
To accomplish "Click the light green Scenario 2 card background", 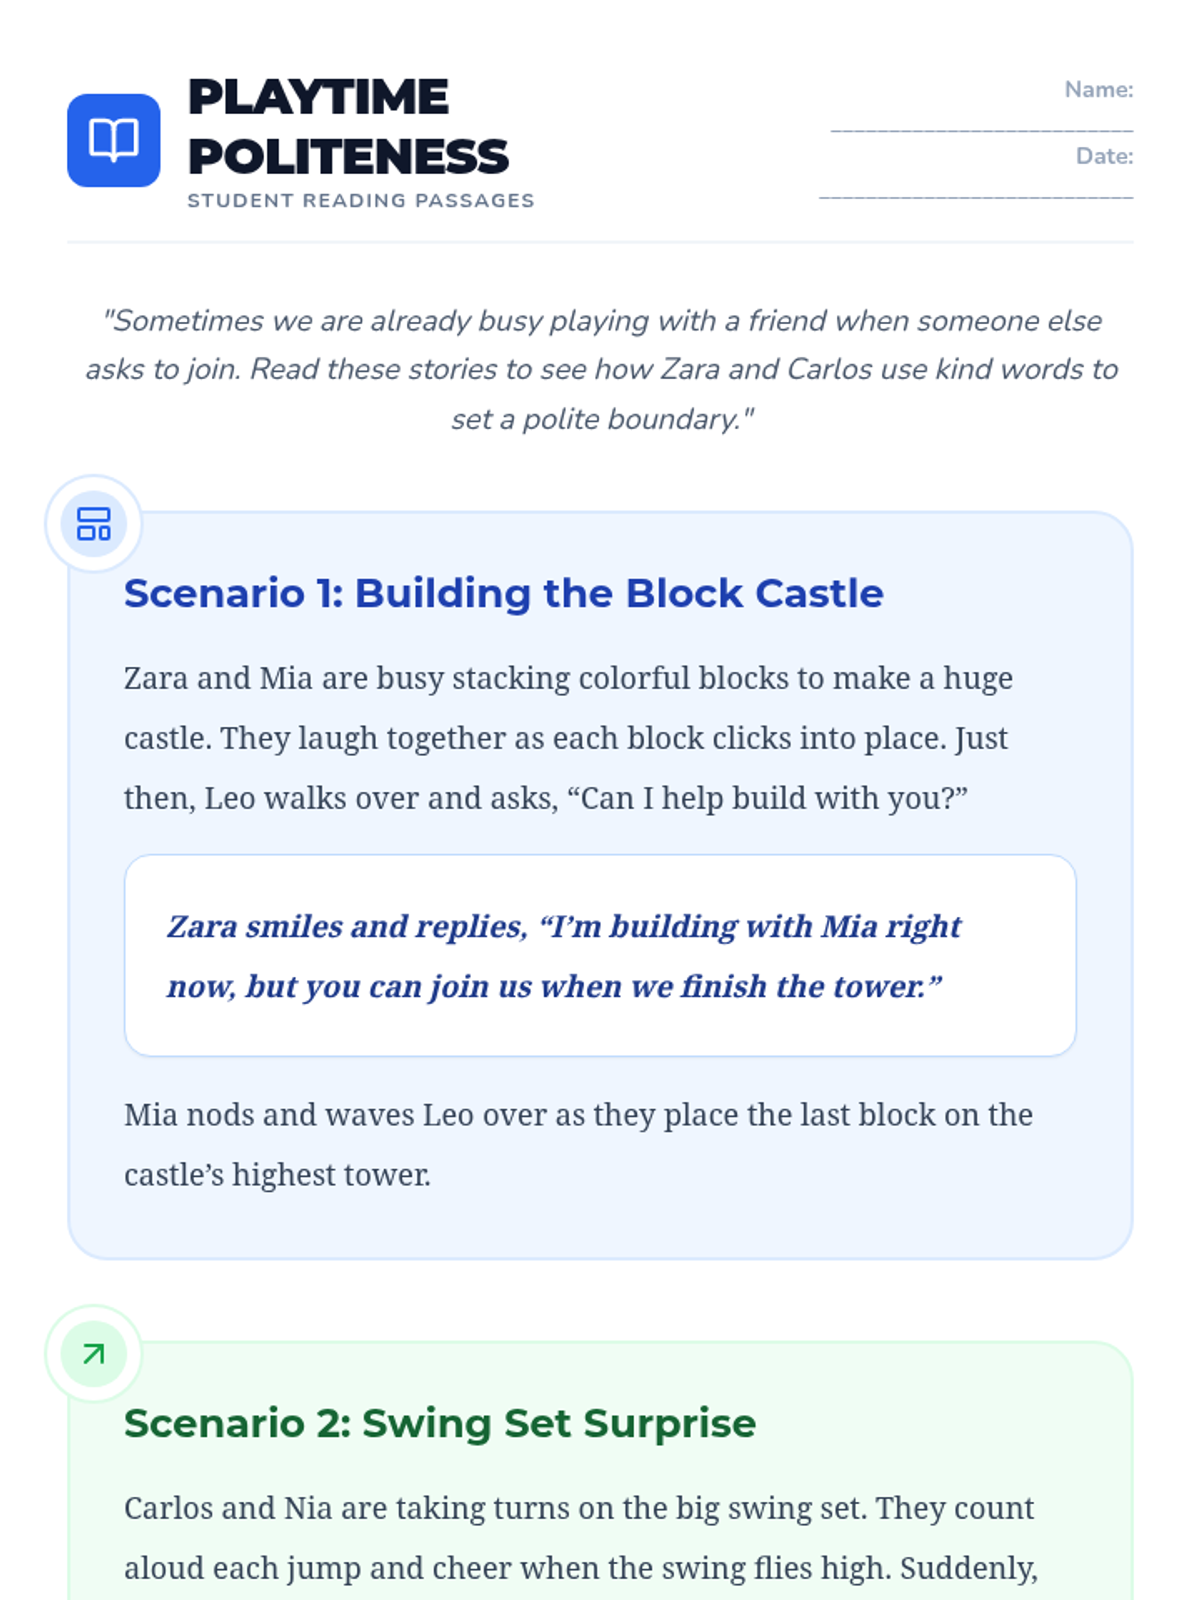I will (x=600, y=1471).
